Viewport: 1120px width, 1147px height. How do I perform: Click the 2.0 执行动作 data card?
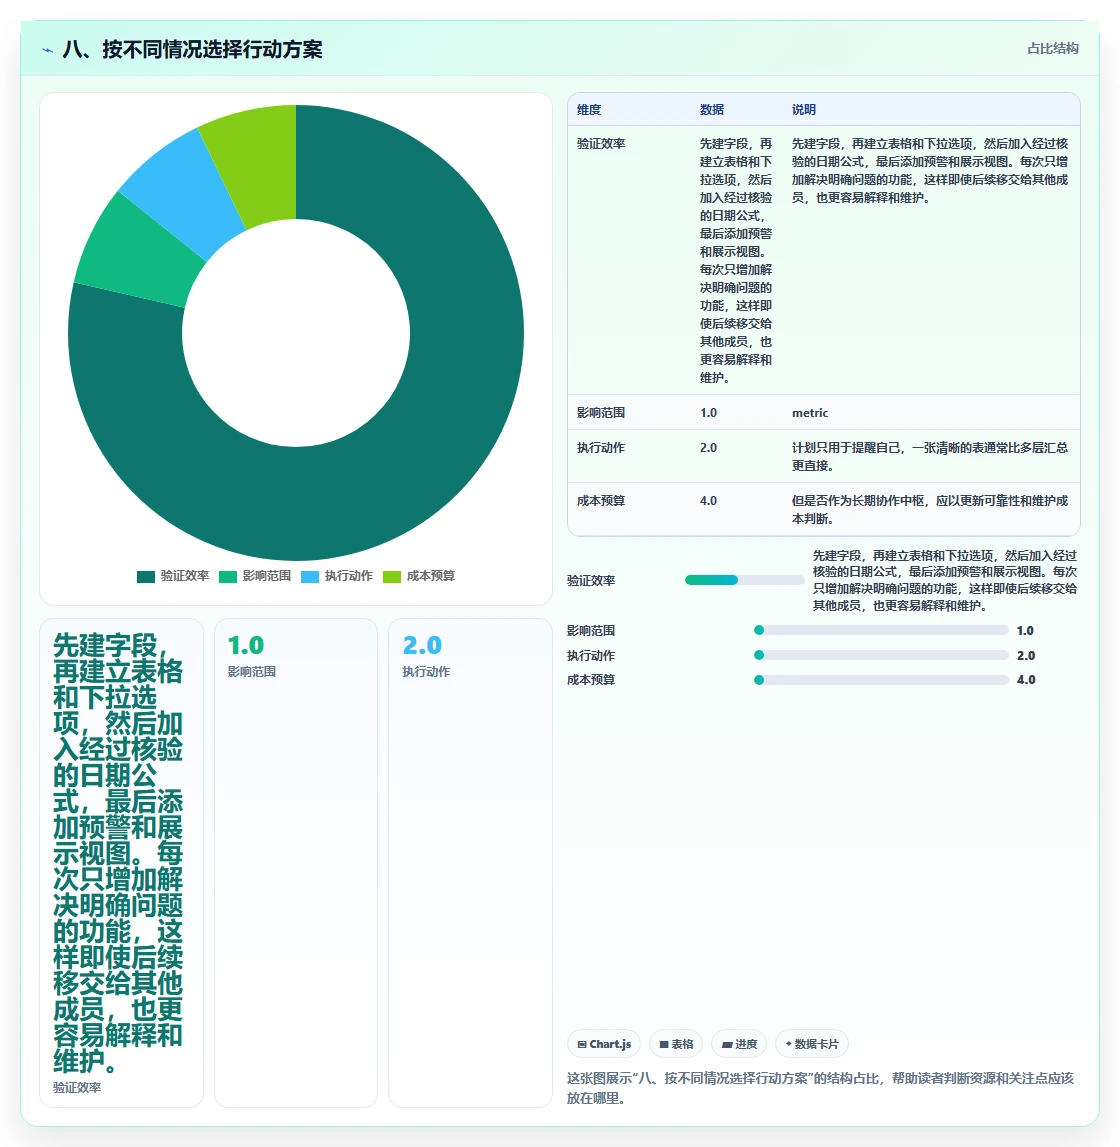pos(470,863)
